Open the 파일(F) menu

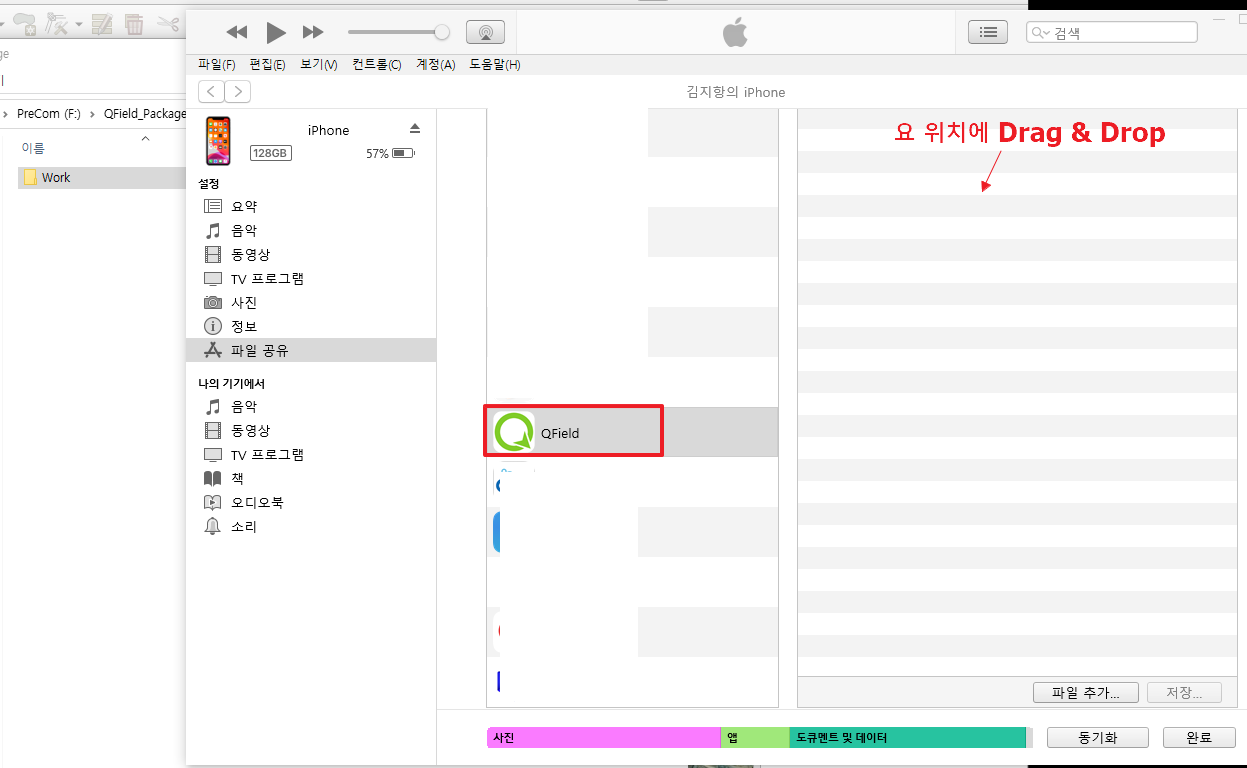tap(216, 64)
